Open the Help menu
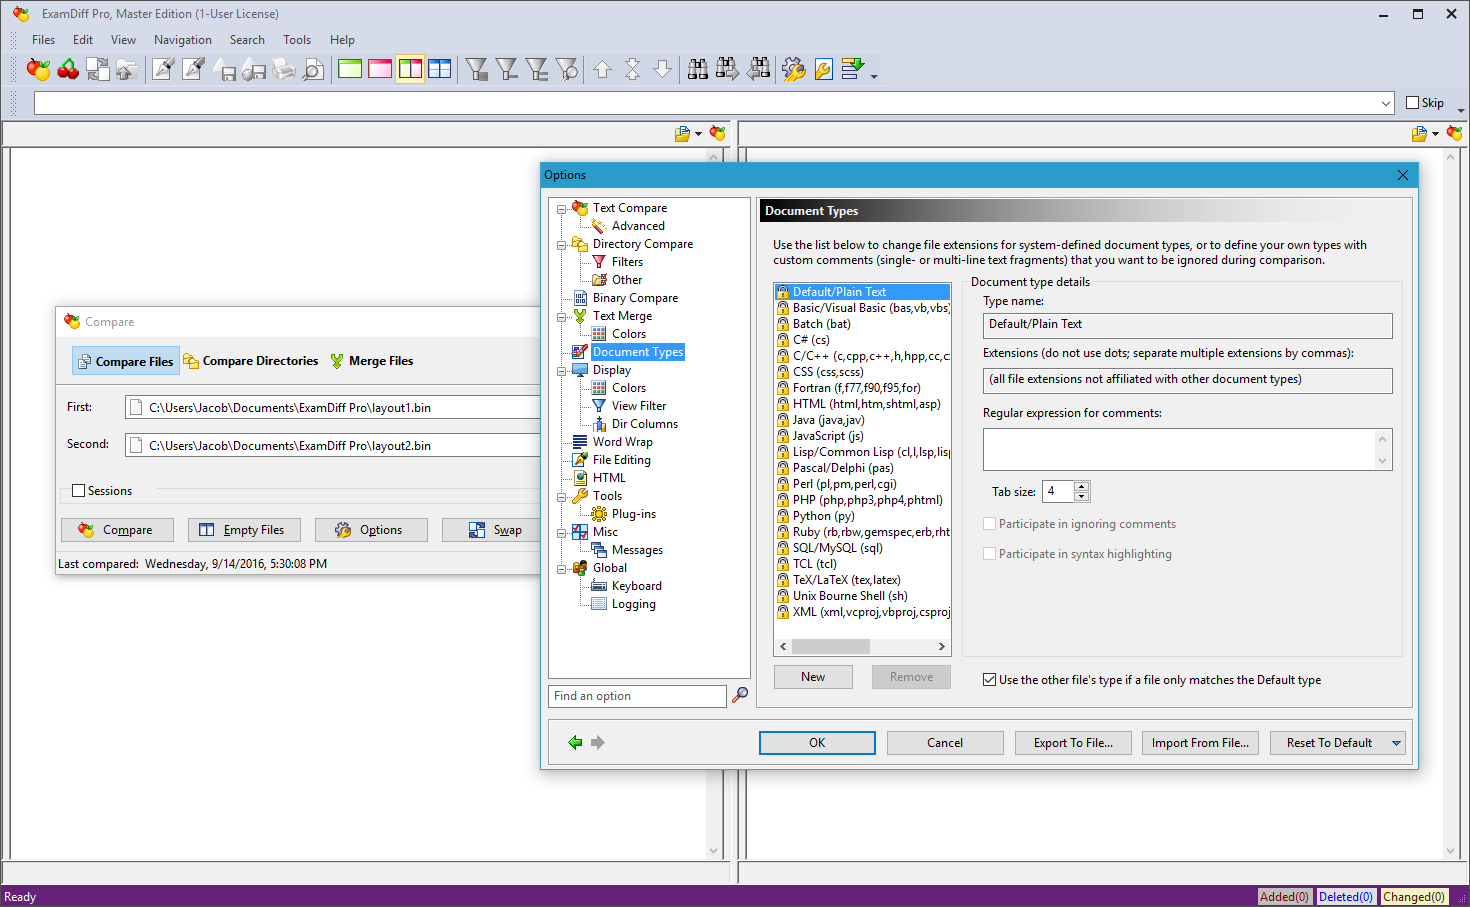Screen dimensions: 1470x907 click(x=343, y=40)
